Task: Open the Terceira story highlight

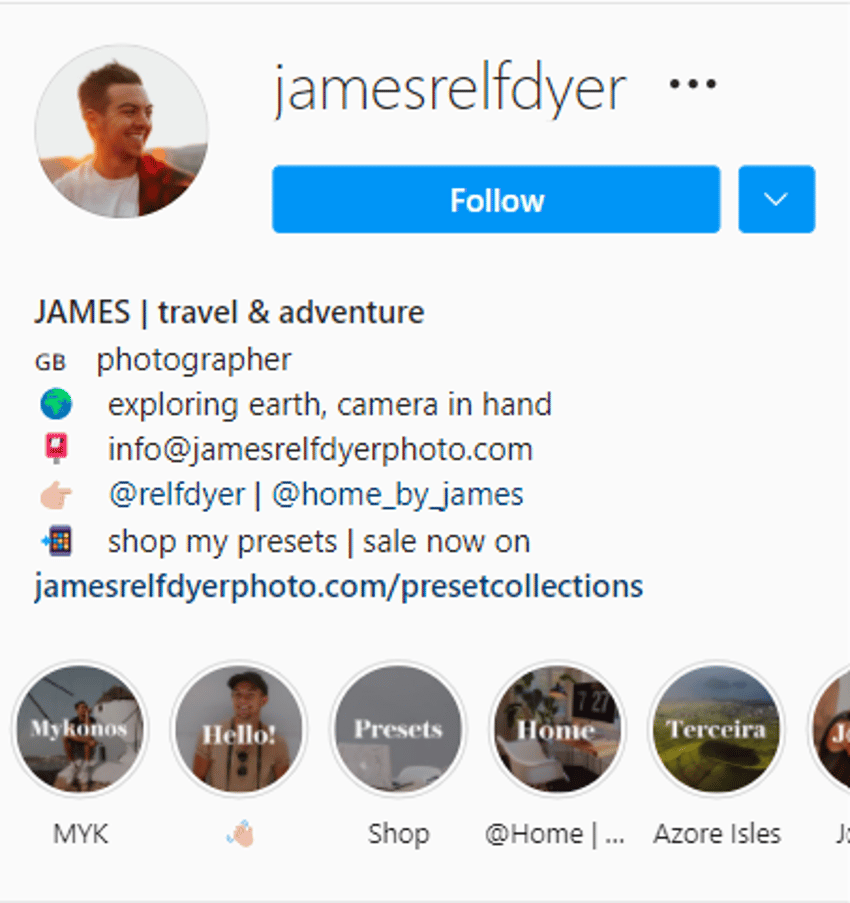Action: click(716, 729)
